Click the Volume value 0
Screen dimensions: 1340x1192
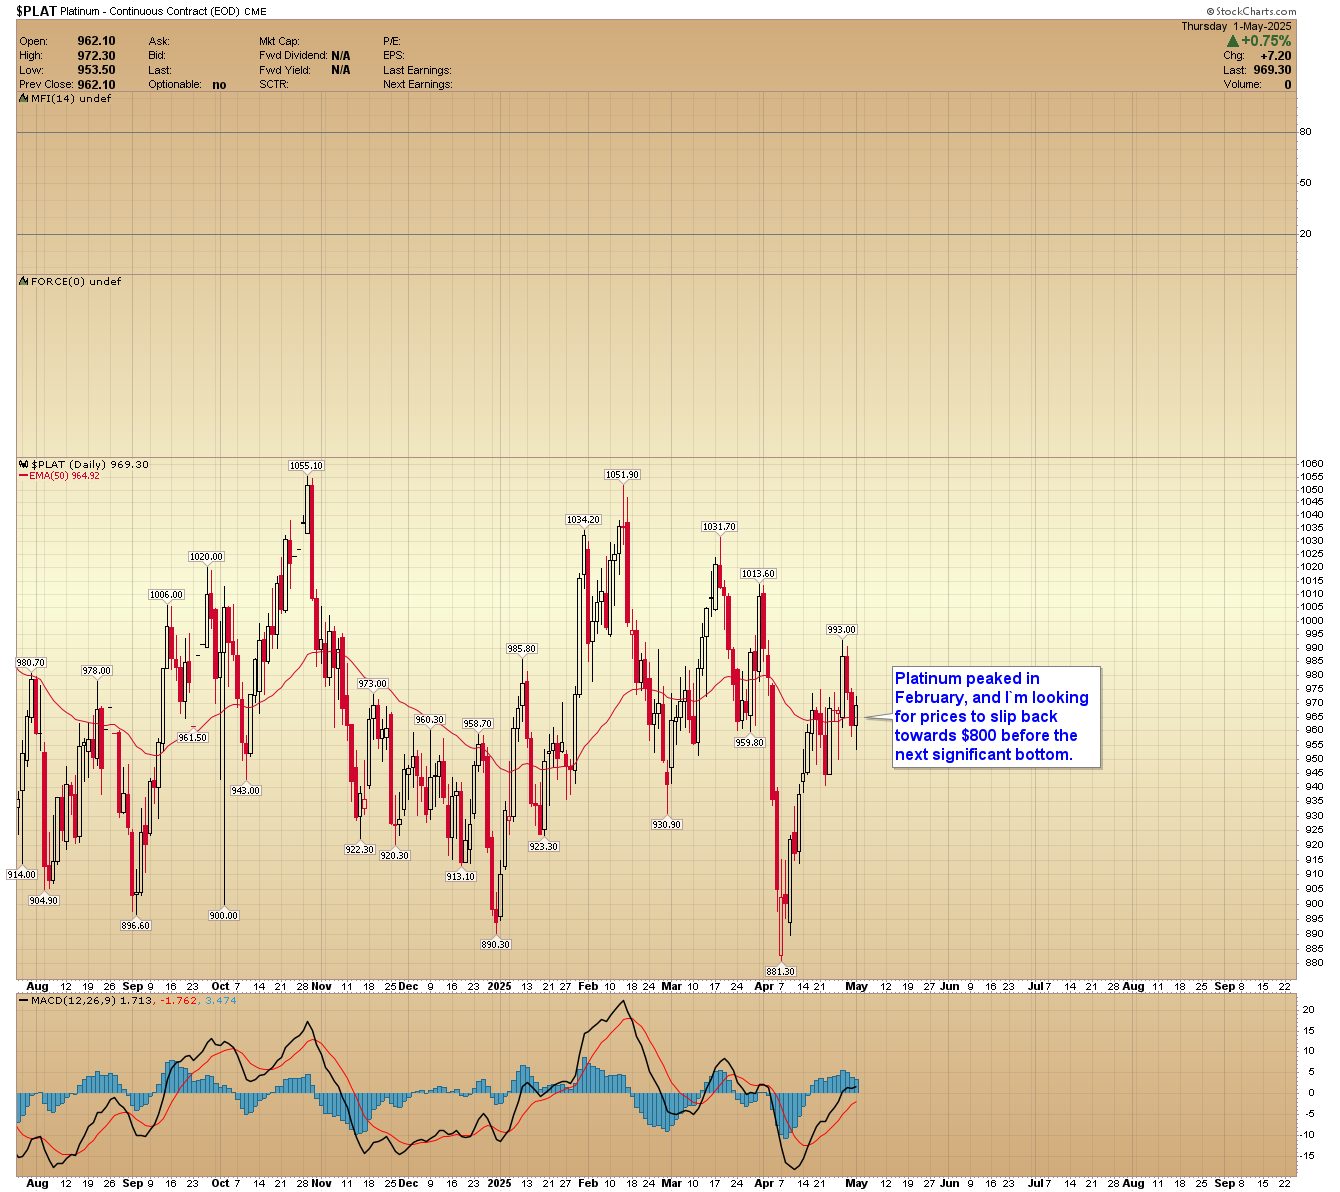[x=1288, y=85]
